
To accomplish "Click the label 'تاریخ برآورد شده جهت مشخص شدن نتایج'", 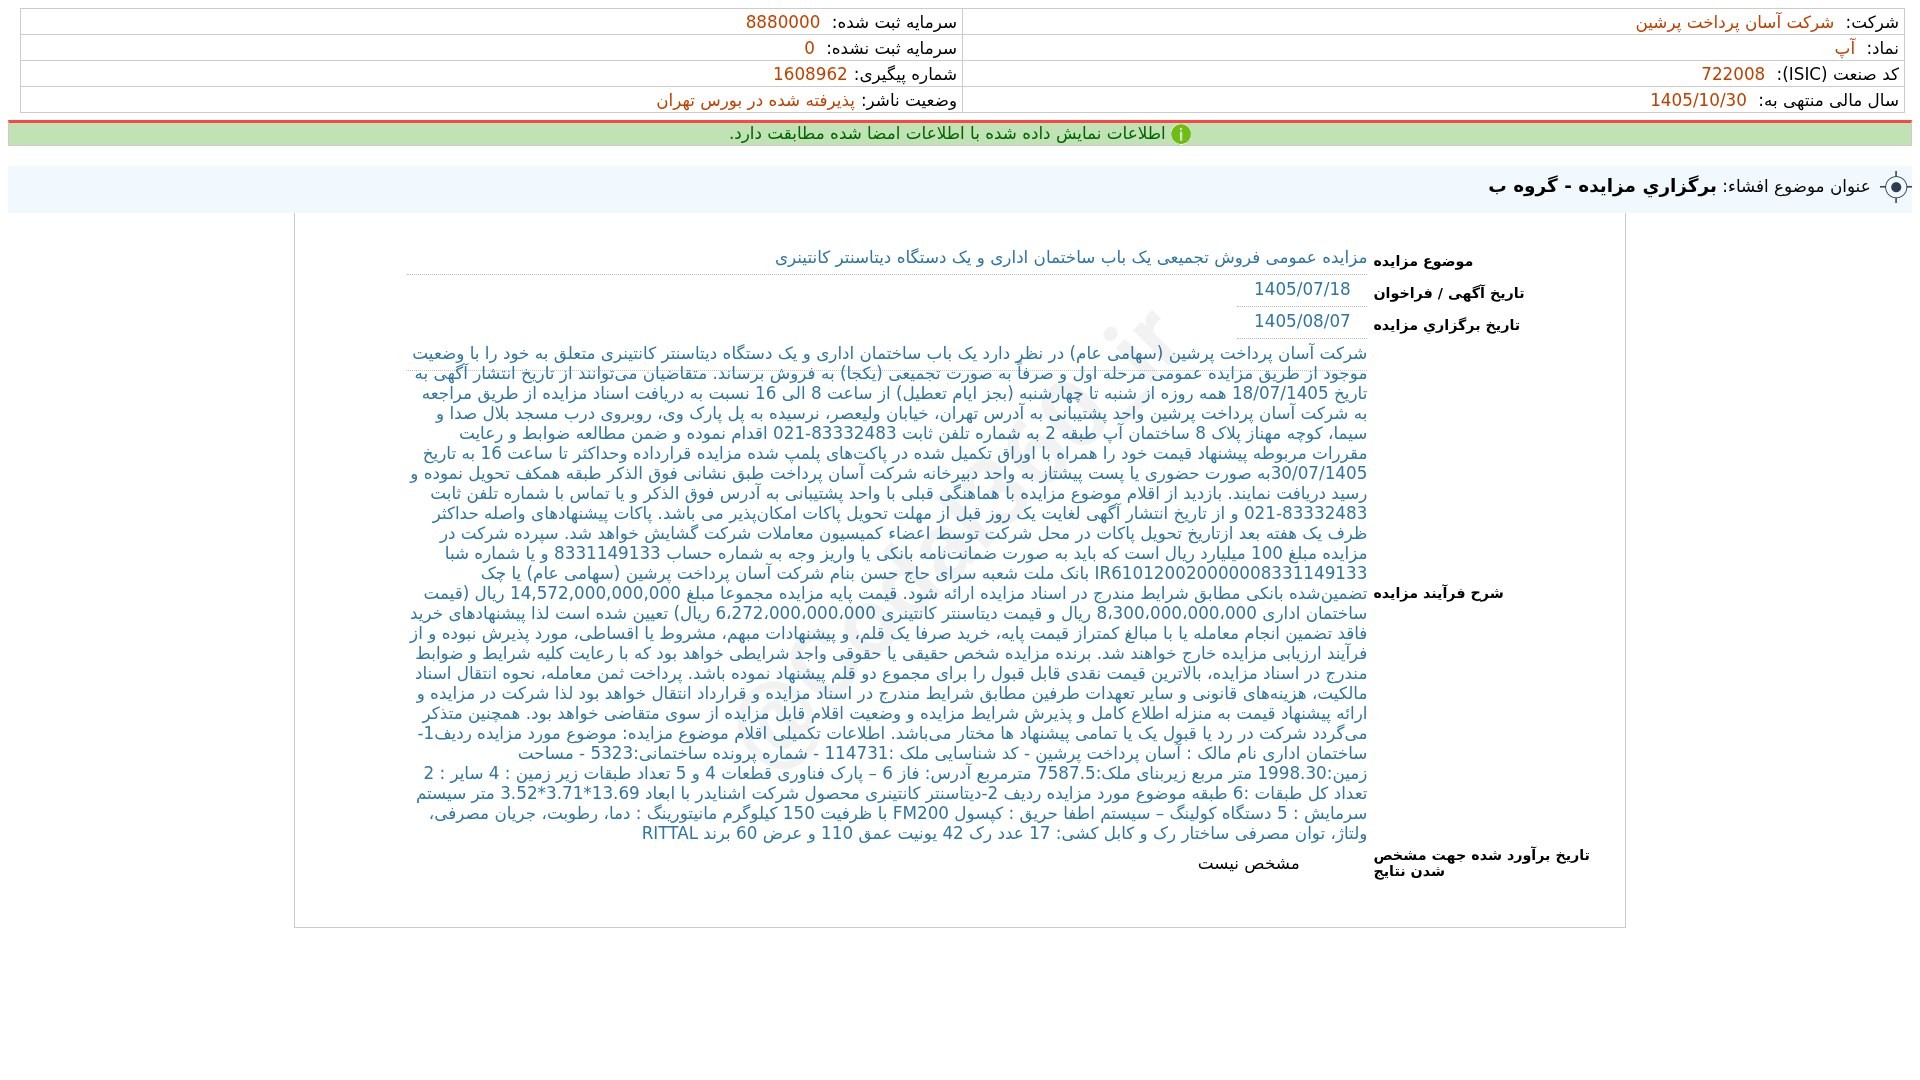I will point(1481,863).
